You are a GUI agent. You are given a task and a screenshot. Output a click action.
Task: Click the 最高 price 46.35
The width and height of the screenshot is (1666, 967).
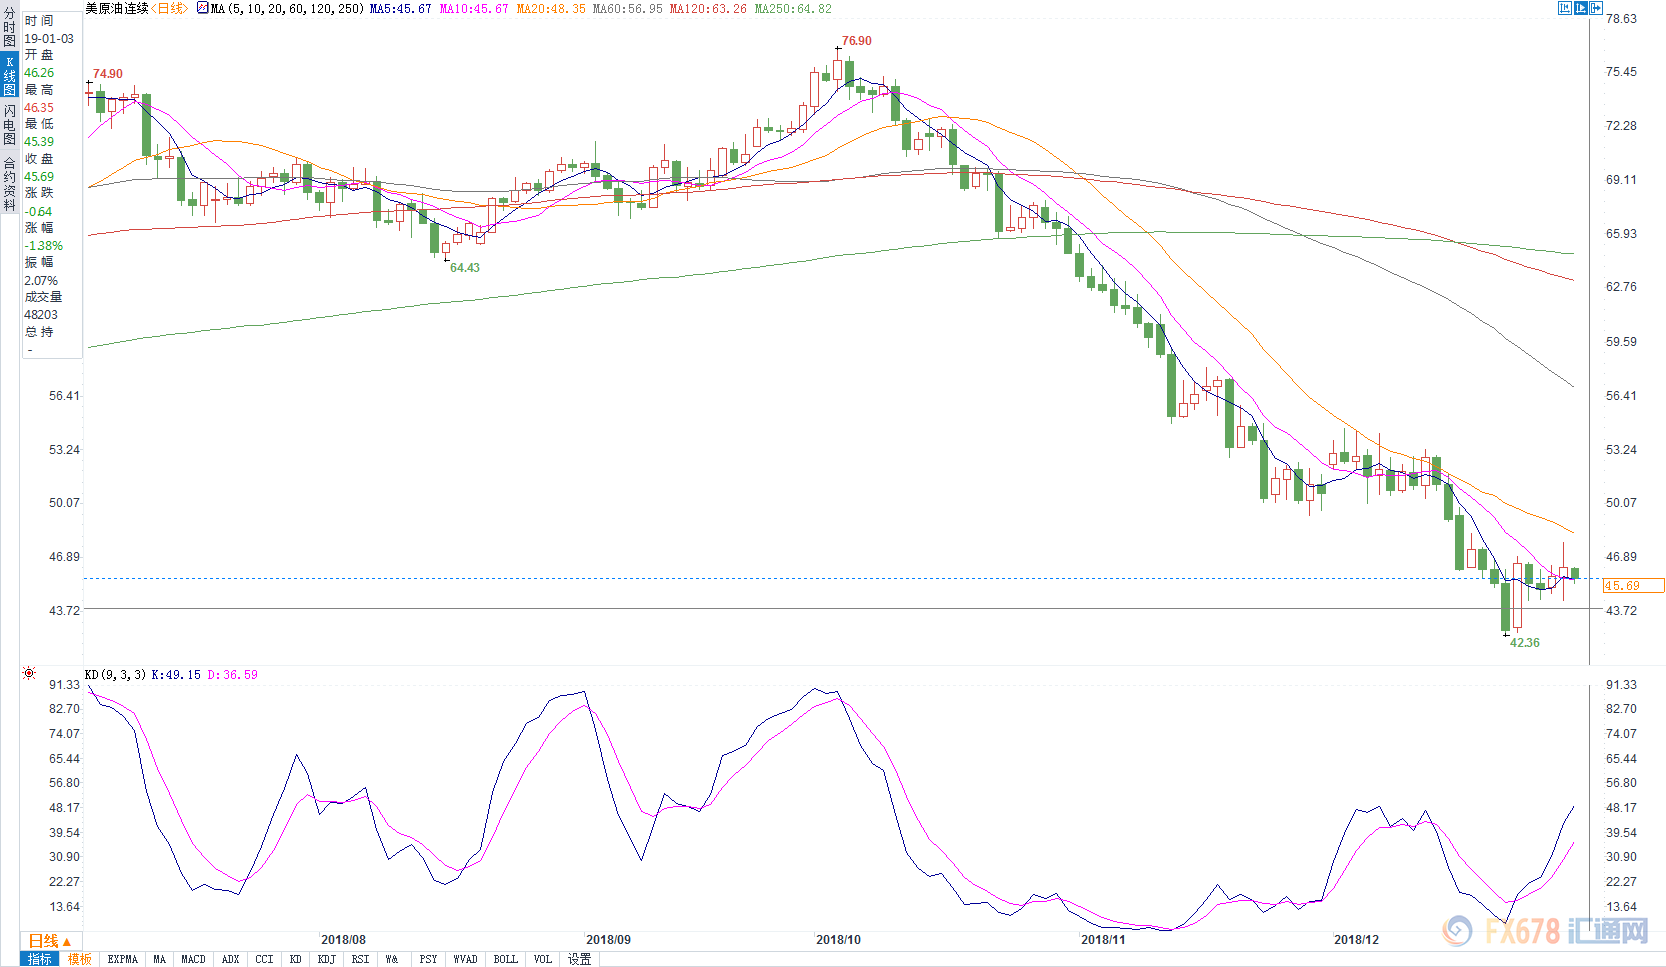coord(39,108)
